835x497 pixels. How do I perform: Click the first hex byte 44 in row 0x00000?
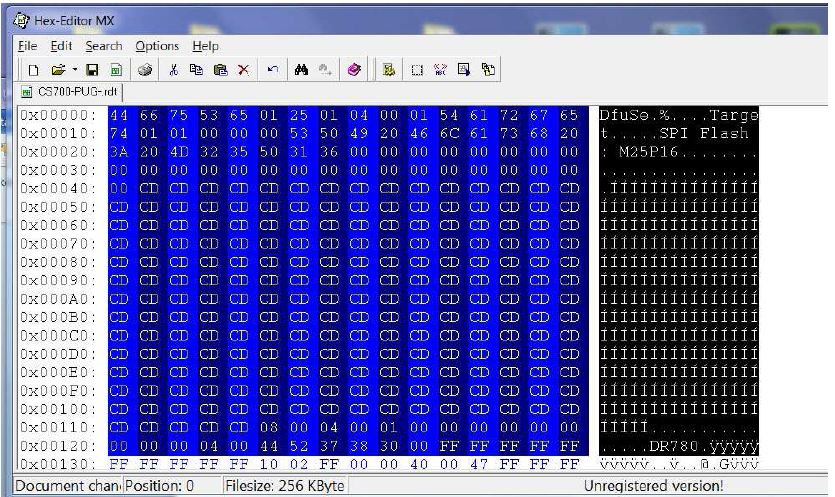click(119, 115)
